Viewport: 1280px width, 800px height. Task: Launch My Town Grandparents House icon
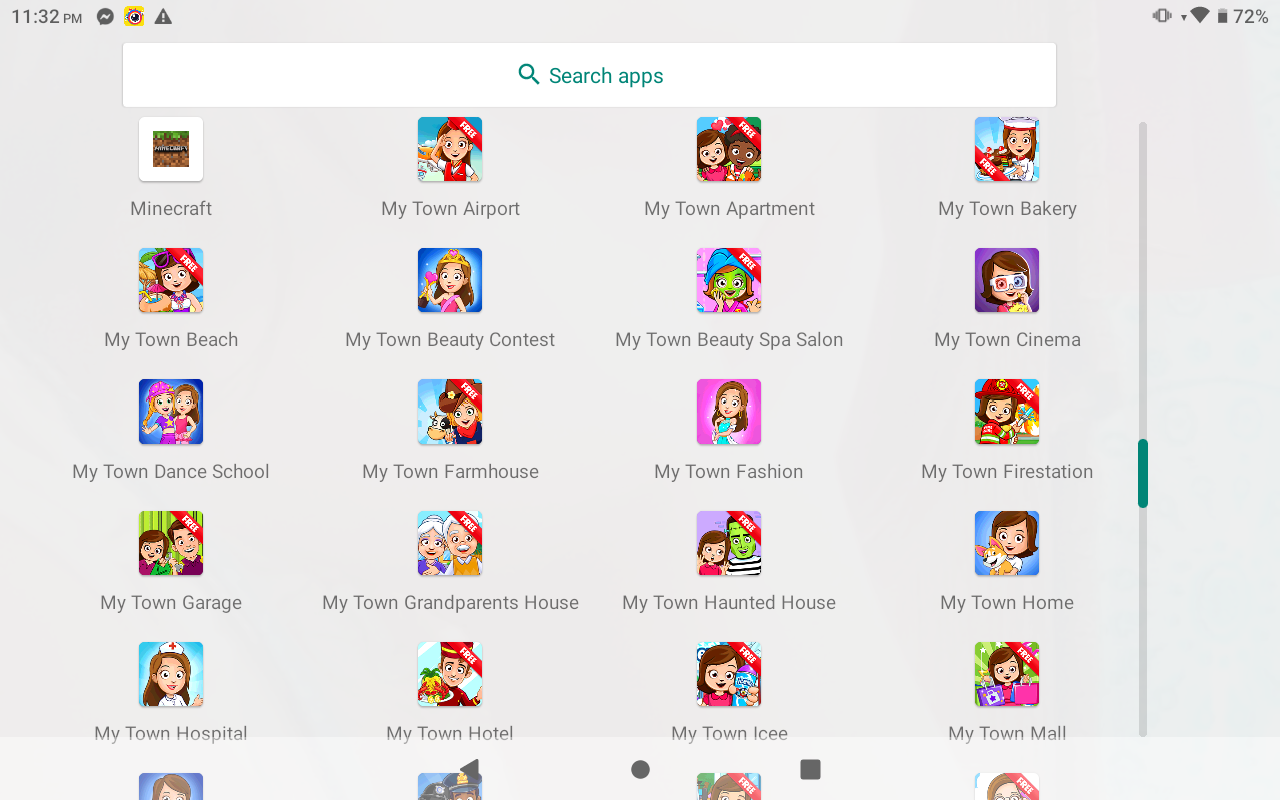coord(450,543)
